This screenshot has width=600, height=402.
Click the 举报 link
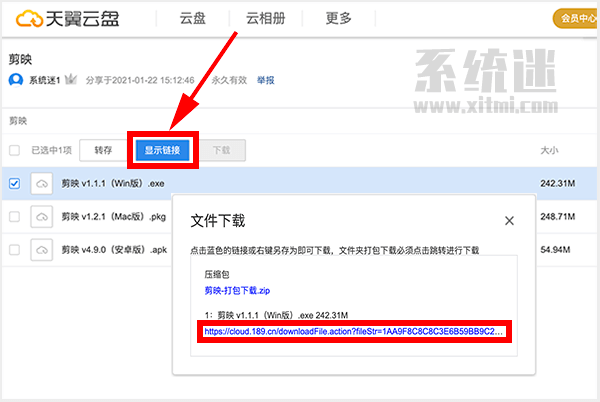click(x=266, y=80)
